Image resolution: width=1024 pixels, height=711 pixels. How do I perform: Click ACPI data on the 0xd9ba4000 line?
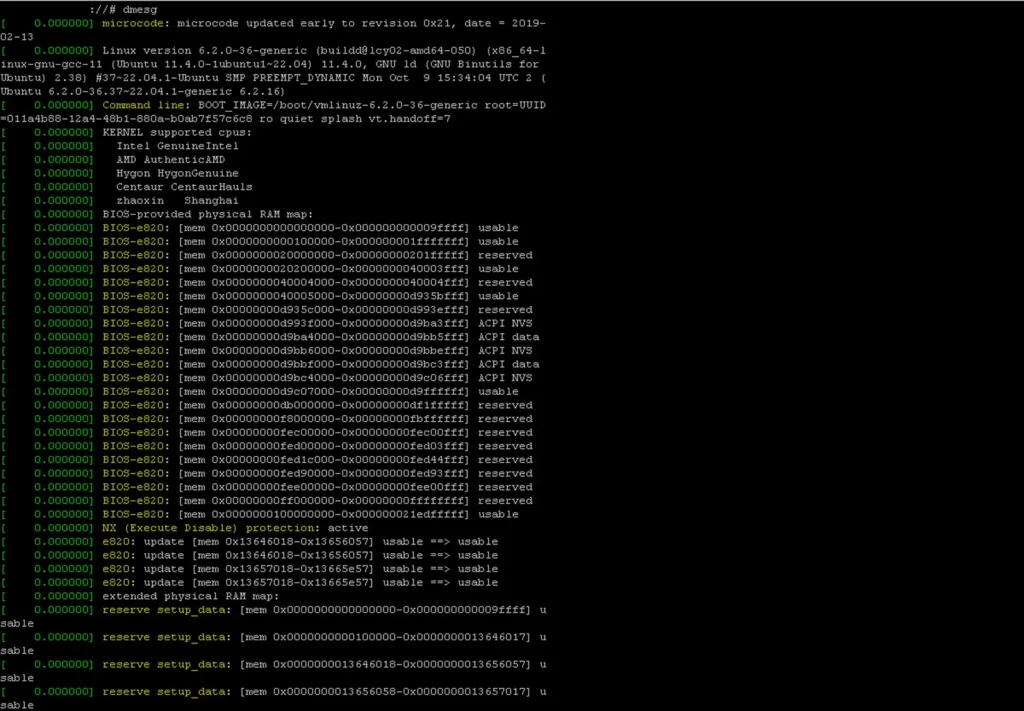tap(508, 337)
